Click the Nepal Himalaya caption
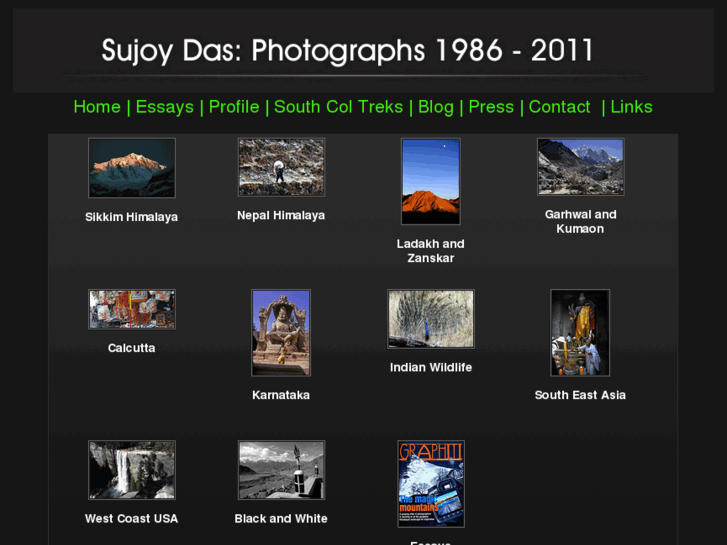This screenshot has width=727, height=545. click(281, 216)
